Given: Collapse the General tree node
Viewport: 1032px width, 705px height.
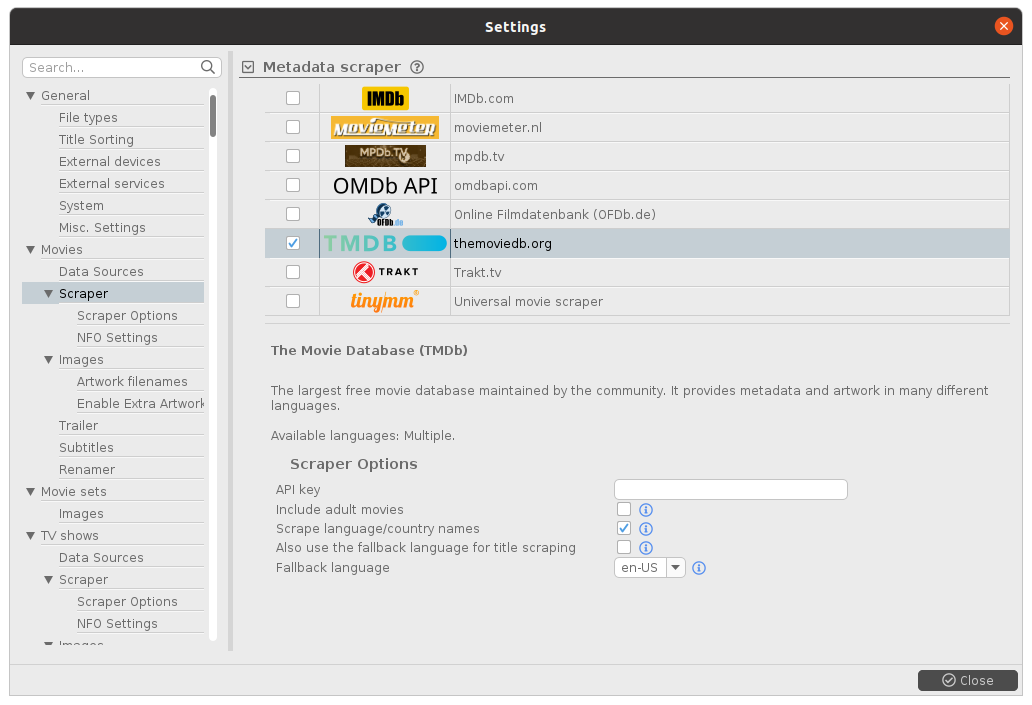Looking at the screenshot, I should click(31, 96).
